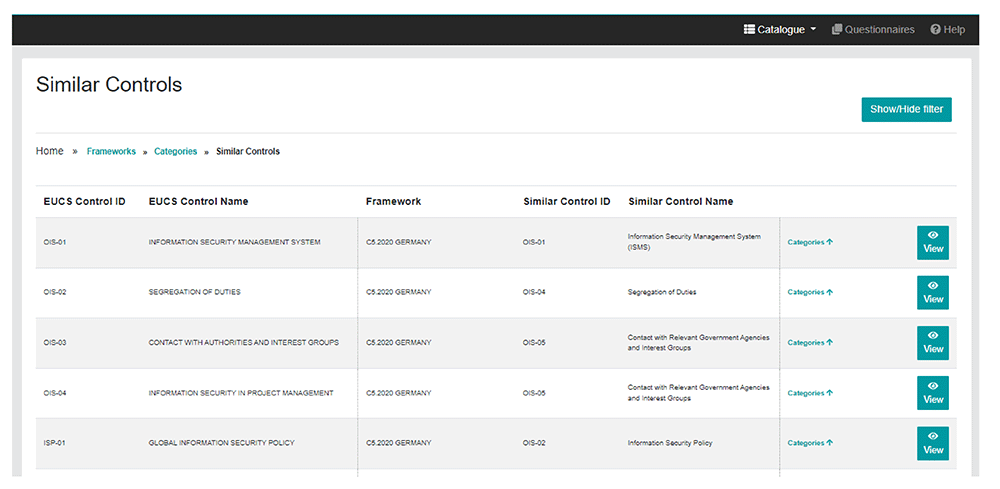The height and width of the screenshot is (489, 1000).
Task: Click C5.2020 GERMANY in the ISP-01 row
Action: 399,443
